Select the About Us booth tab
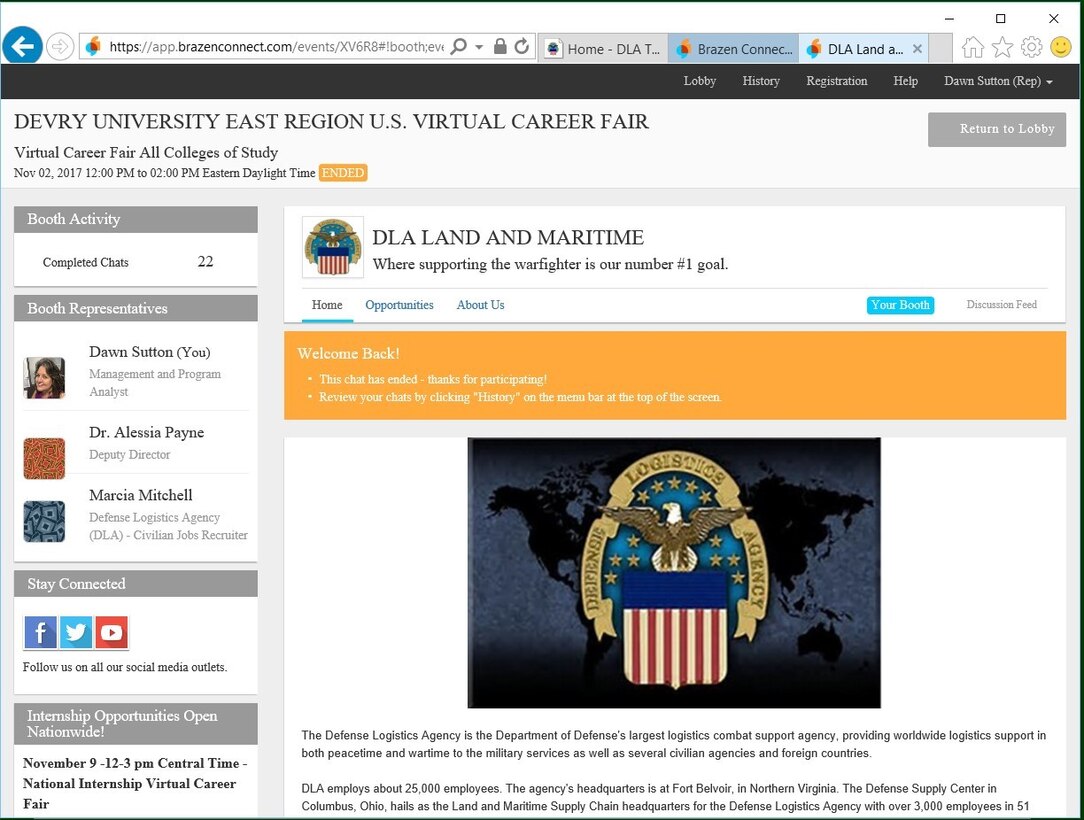The height and width of the screenshot is (820, 1084). click(x=480, y=305)
